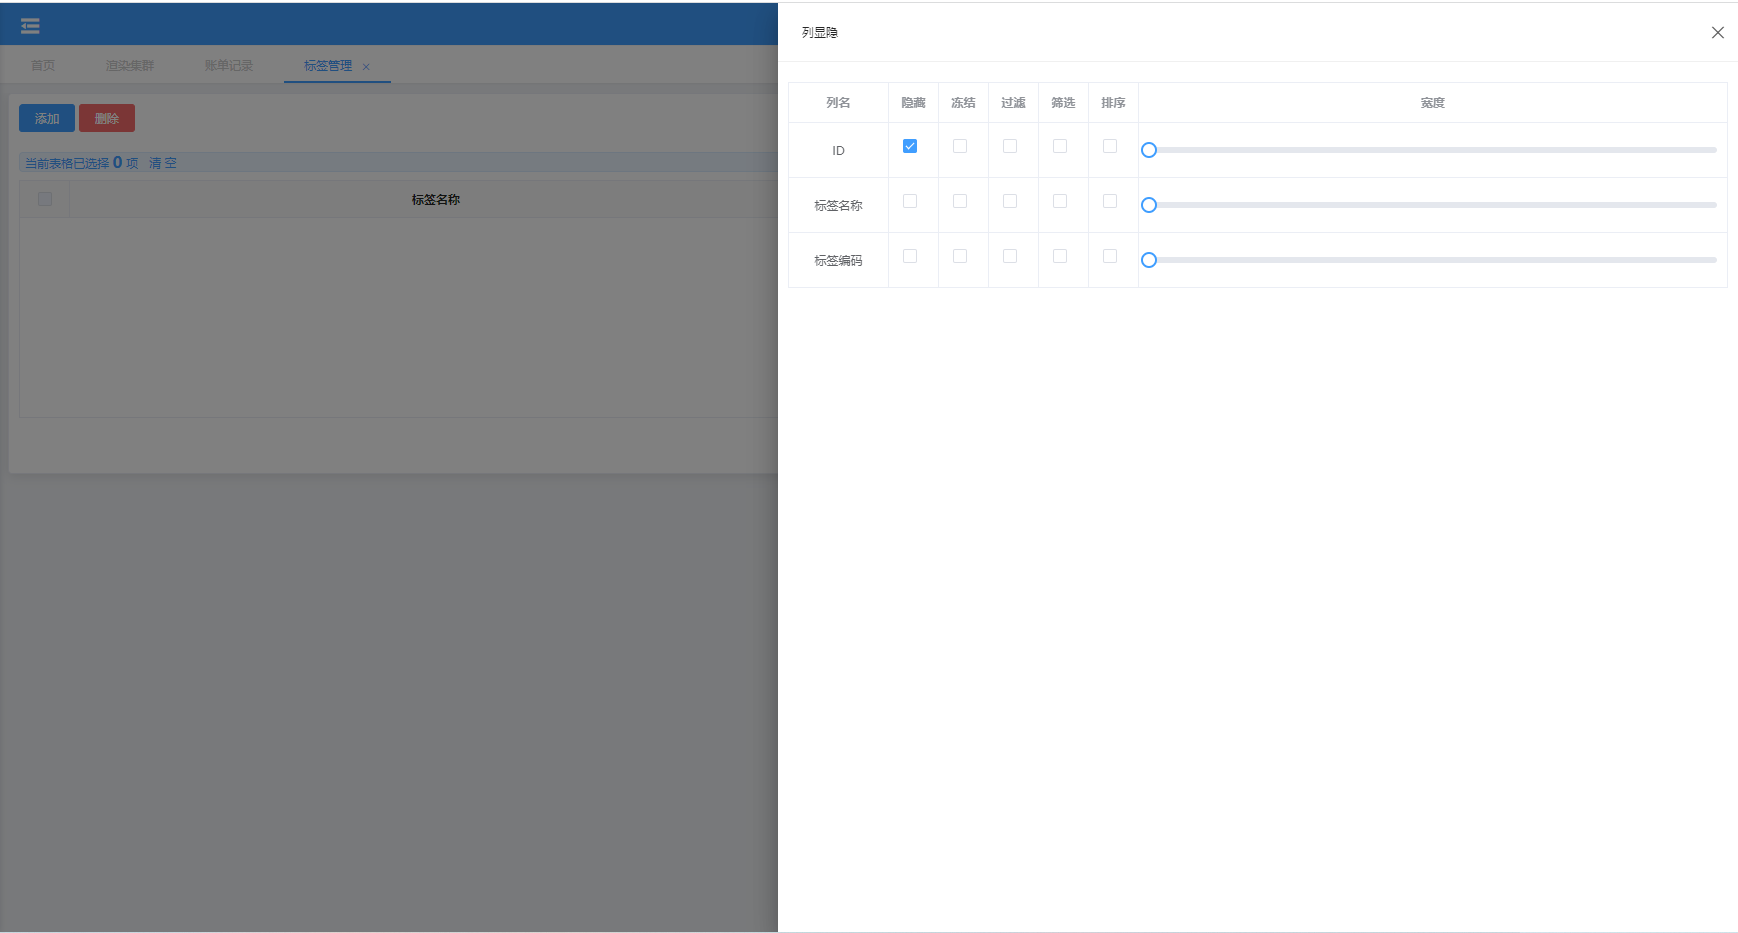Toggle the hamburger menu icon
The image size is (1738, 933).
coord(30,26)
